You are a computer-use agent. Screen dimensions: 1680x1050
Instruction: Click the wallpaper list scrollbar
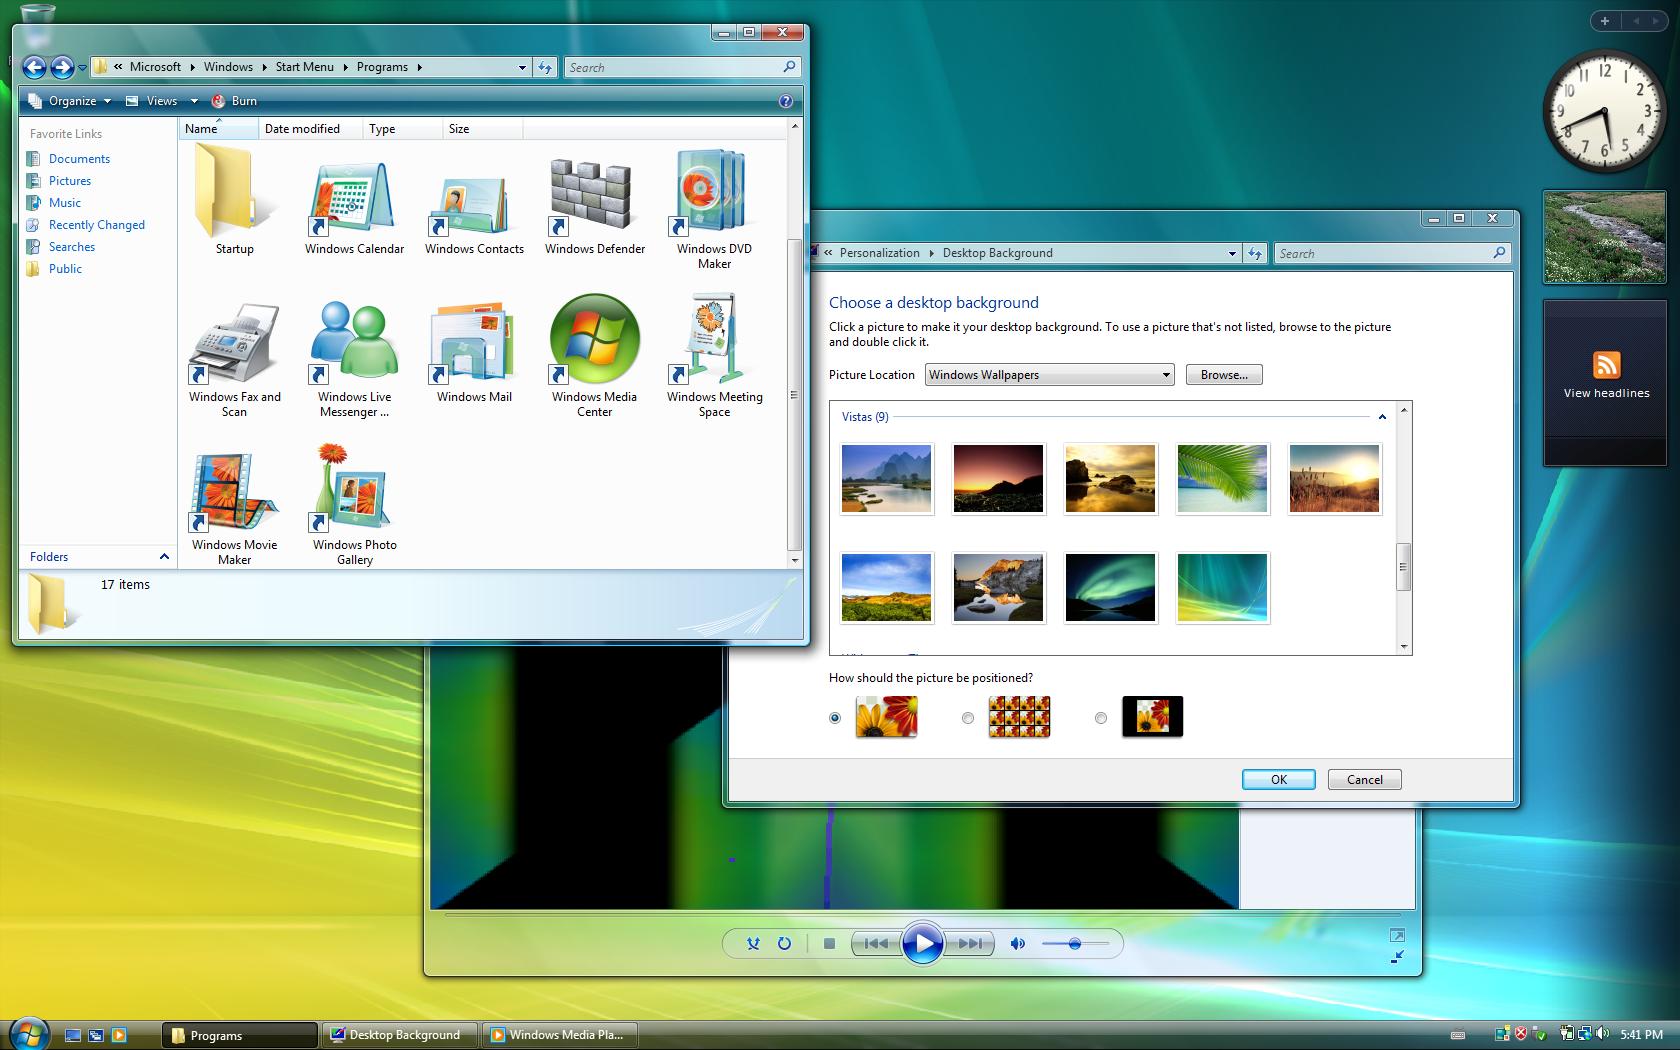1404,566
